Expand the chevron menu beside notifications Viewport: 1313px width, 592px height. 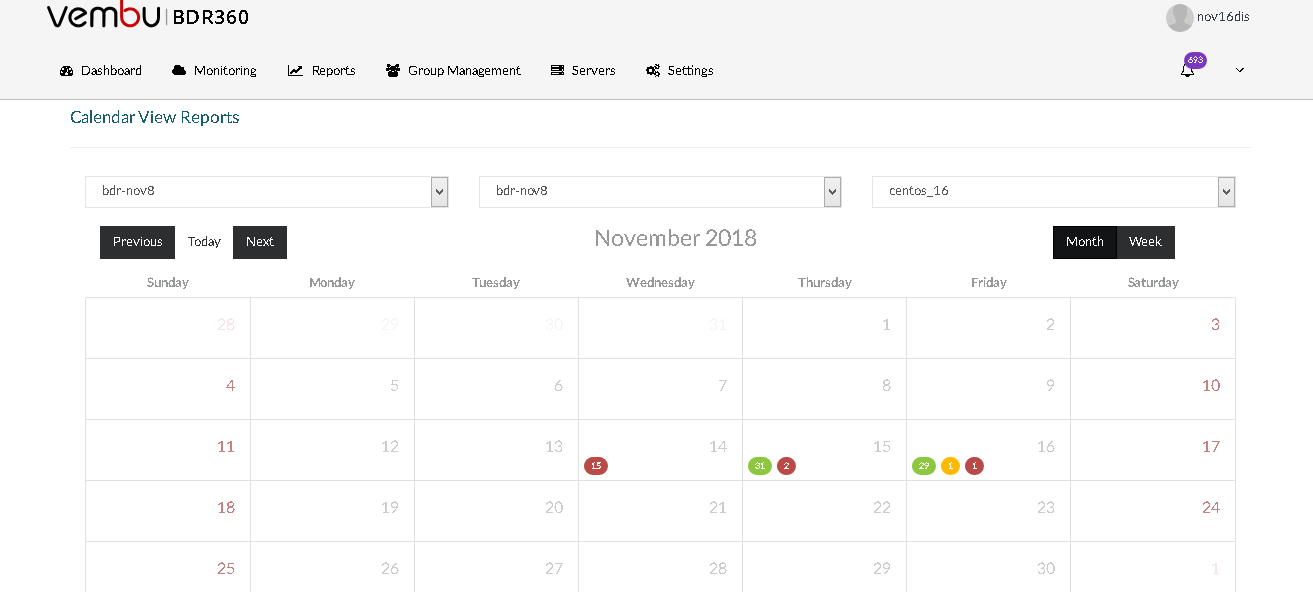coord(1240,70)
